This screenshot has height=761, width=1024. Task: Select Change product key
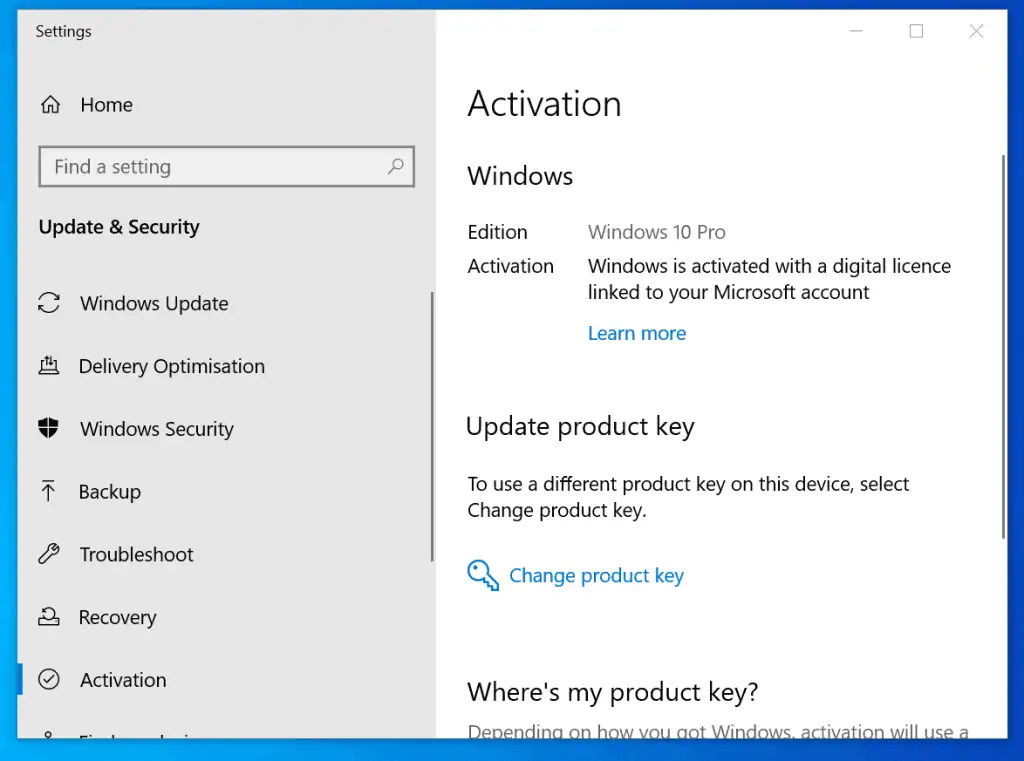(596, 575)
